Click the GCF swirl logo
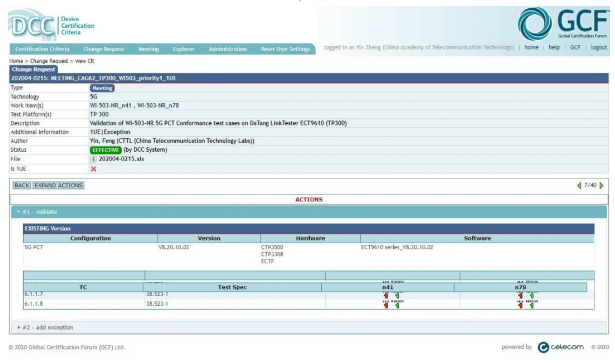The width and height of the screenshot is (615, 364). tap(535, 24)
